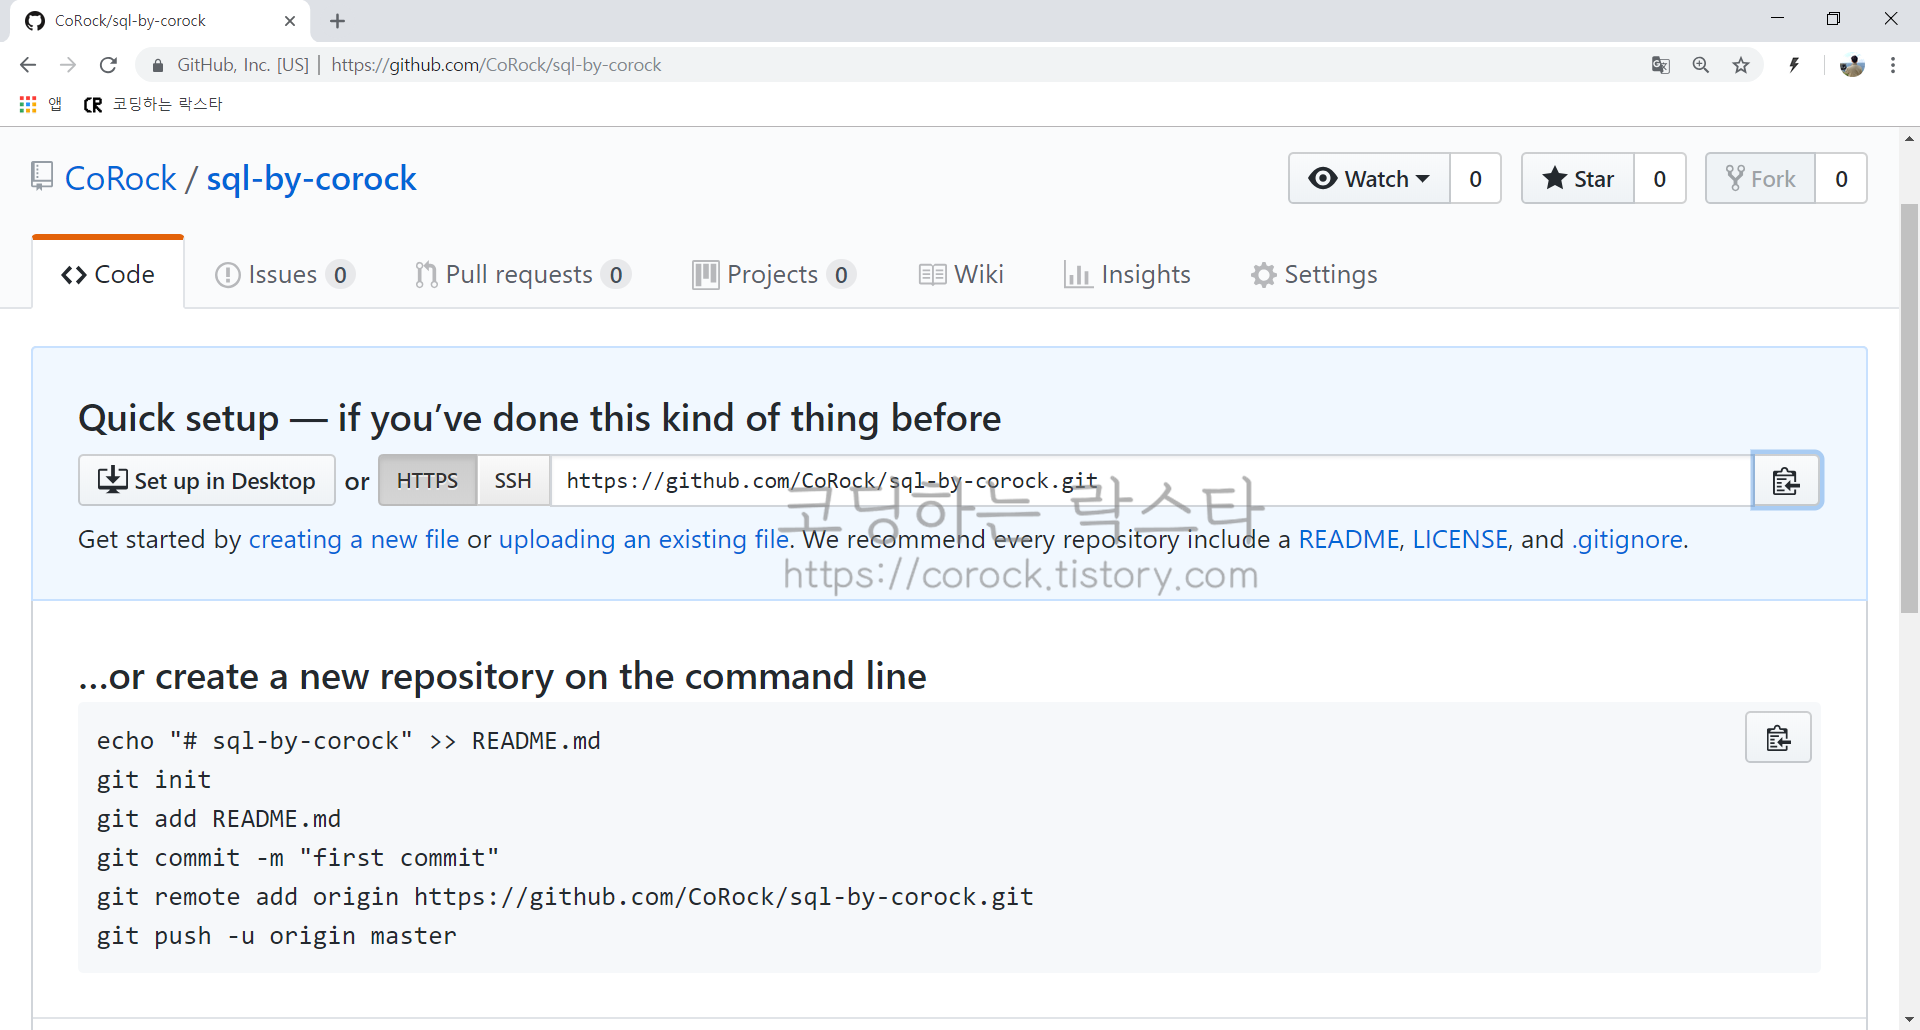This screenshot has height=1030, width=1920.
Task: Click the 'git push -u origin master' line
Action: [x=277, y=936]
